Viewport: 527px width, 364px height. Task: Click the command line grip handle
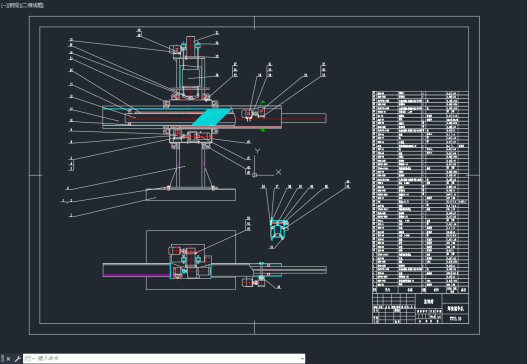(x=2, y=359)
